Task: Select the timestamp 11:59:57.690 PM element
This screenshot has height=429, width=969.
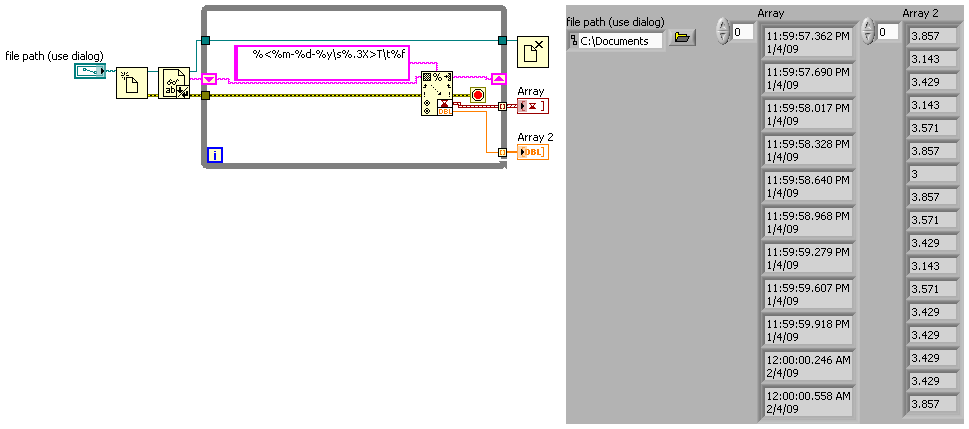Action: pyautogui.click(x=808, y=79)
